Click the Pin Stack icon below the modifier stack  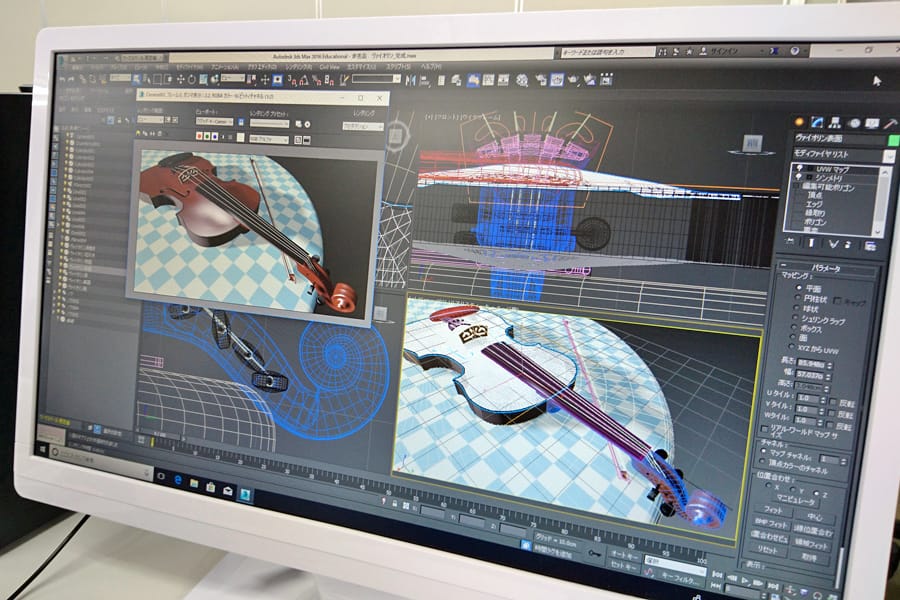point(790,242)
